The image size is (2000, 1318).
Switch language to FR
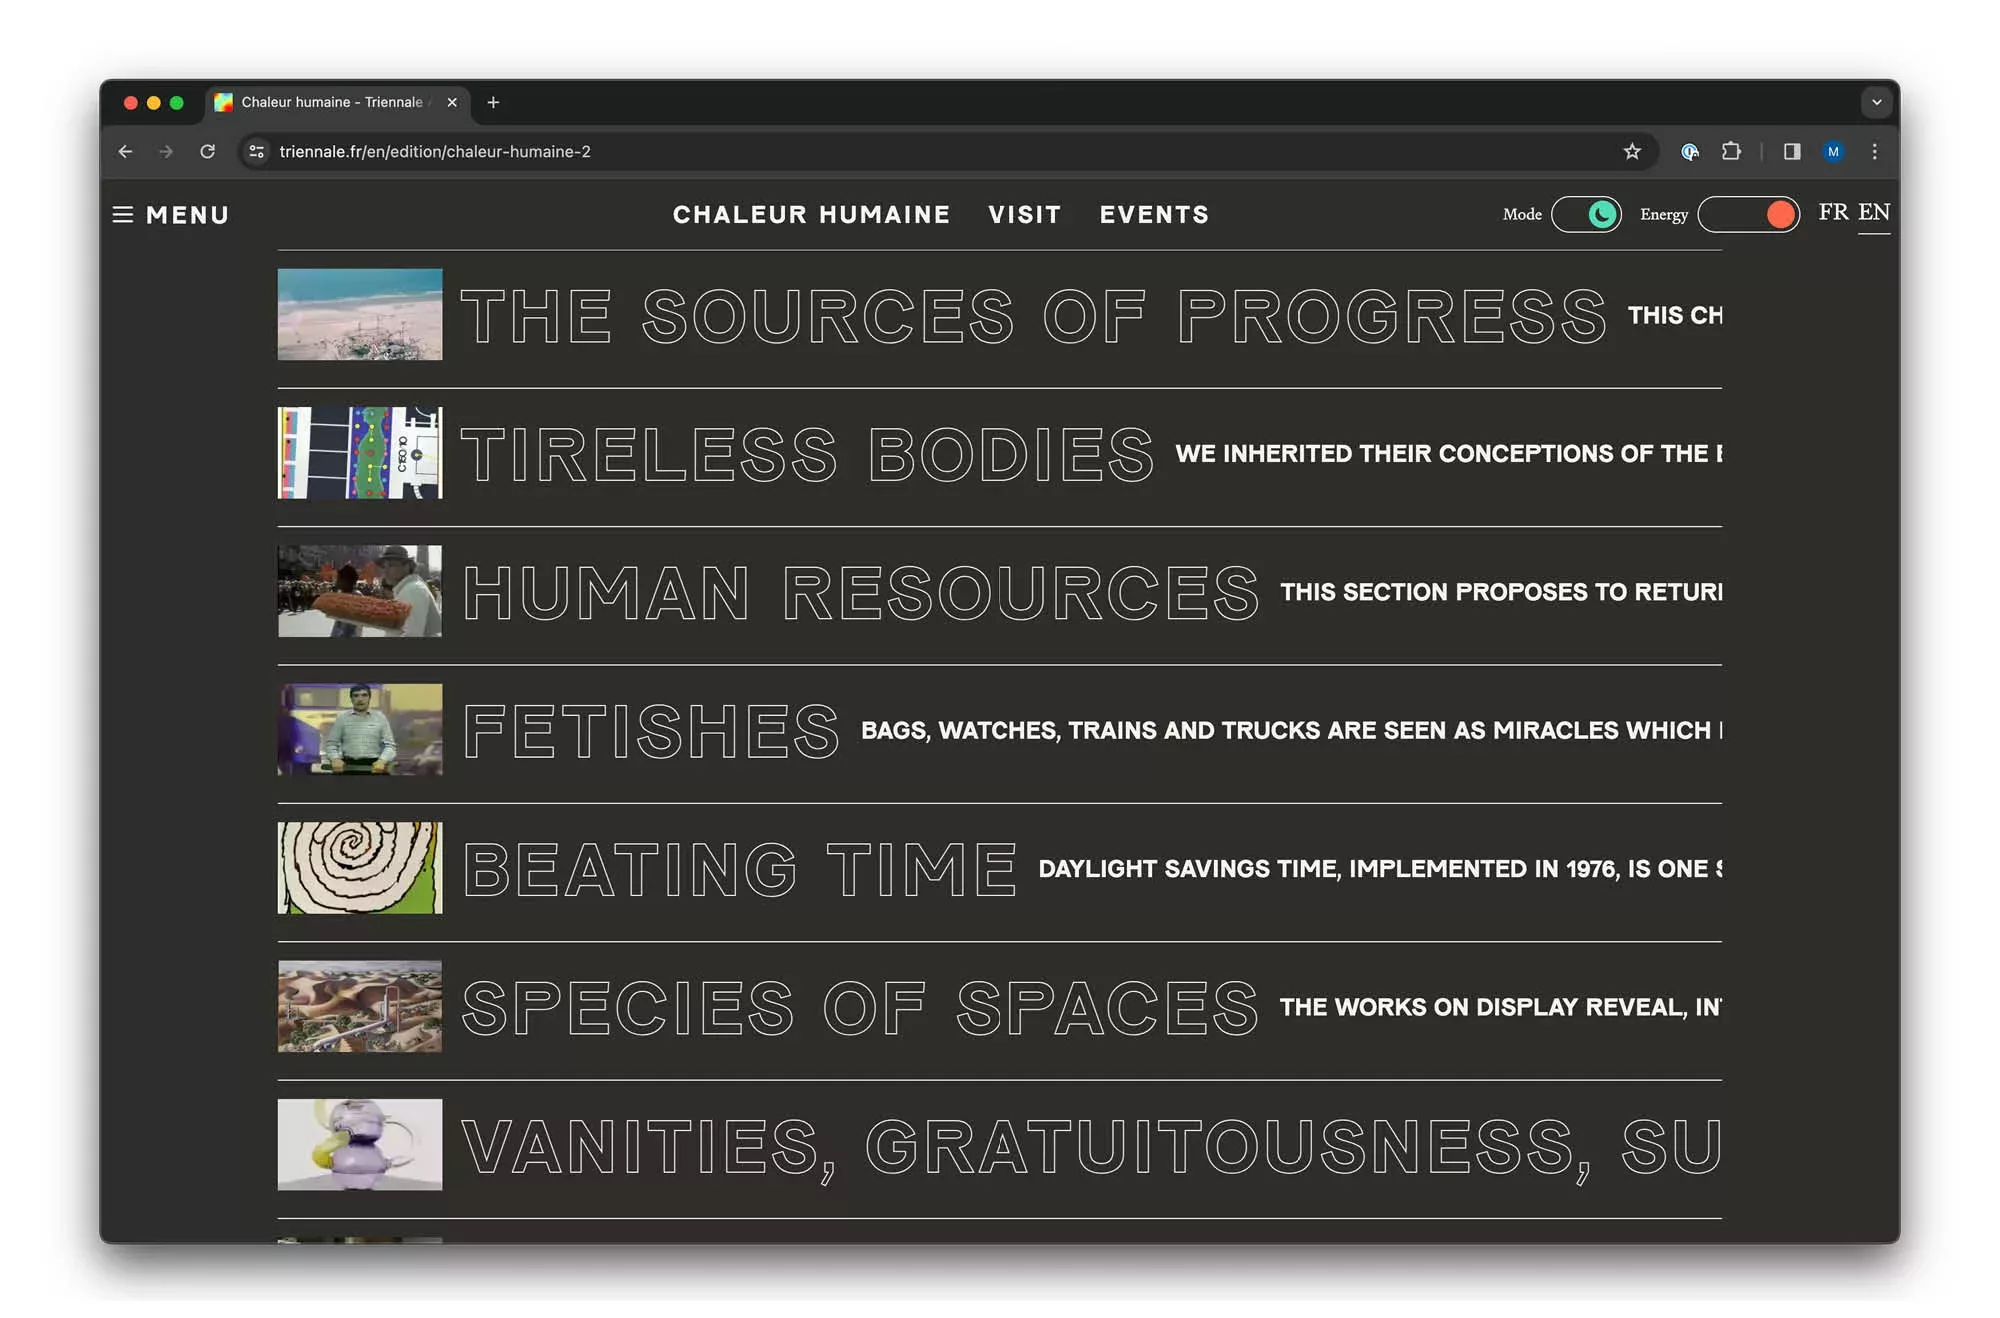[1833, 212]
